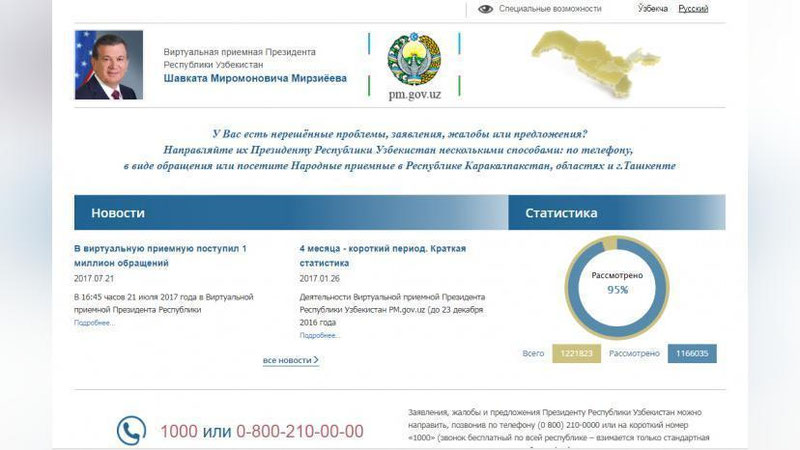Click phone number 0-800-210-00-00
Image resolution: width=800 pixels, height=450 pixels.
[x=299, y=432]
